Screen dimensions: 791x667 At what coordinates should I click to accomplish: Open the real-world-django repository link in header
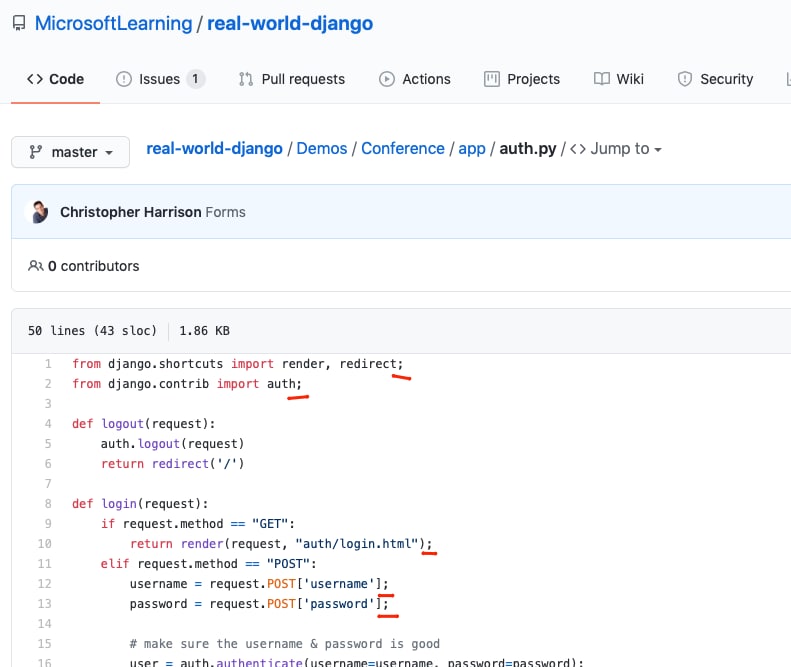click(290, 23)
